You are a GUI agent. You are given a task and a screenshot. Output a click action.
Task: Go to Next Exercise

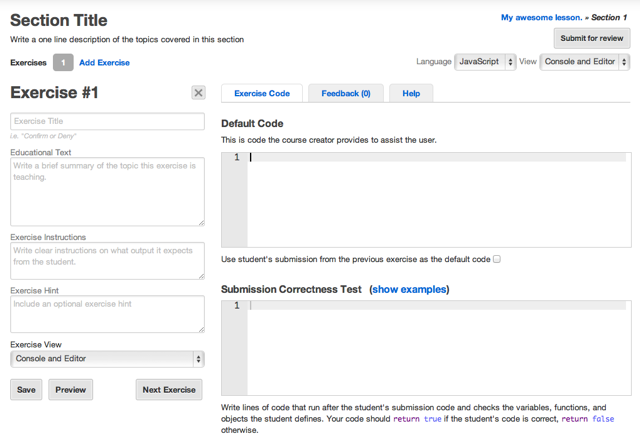coord(169,390)
